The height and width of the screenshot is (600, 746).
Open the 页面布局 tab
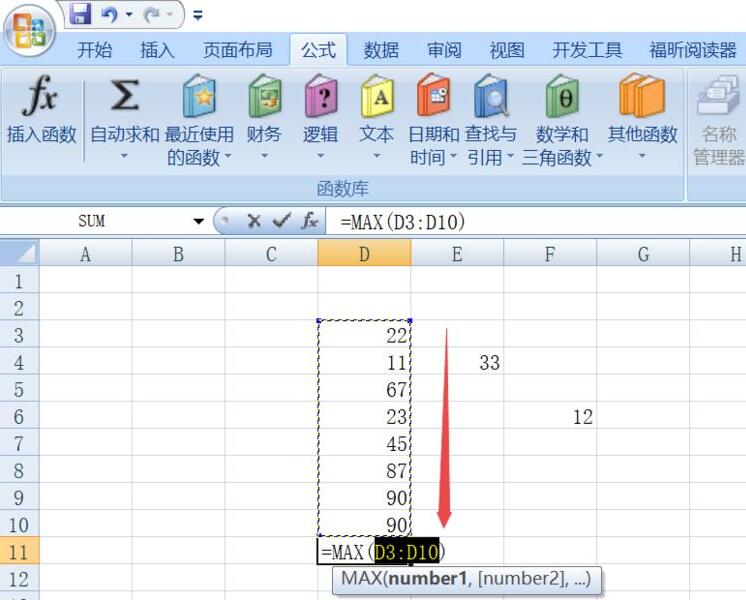(x=238, y=49)
